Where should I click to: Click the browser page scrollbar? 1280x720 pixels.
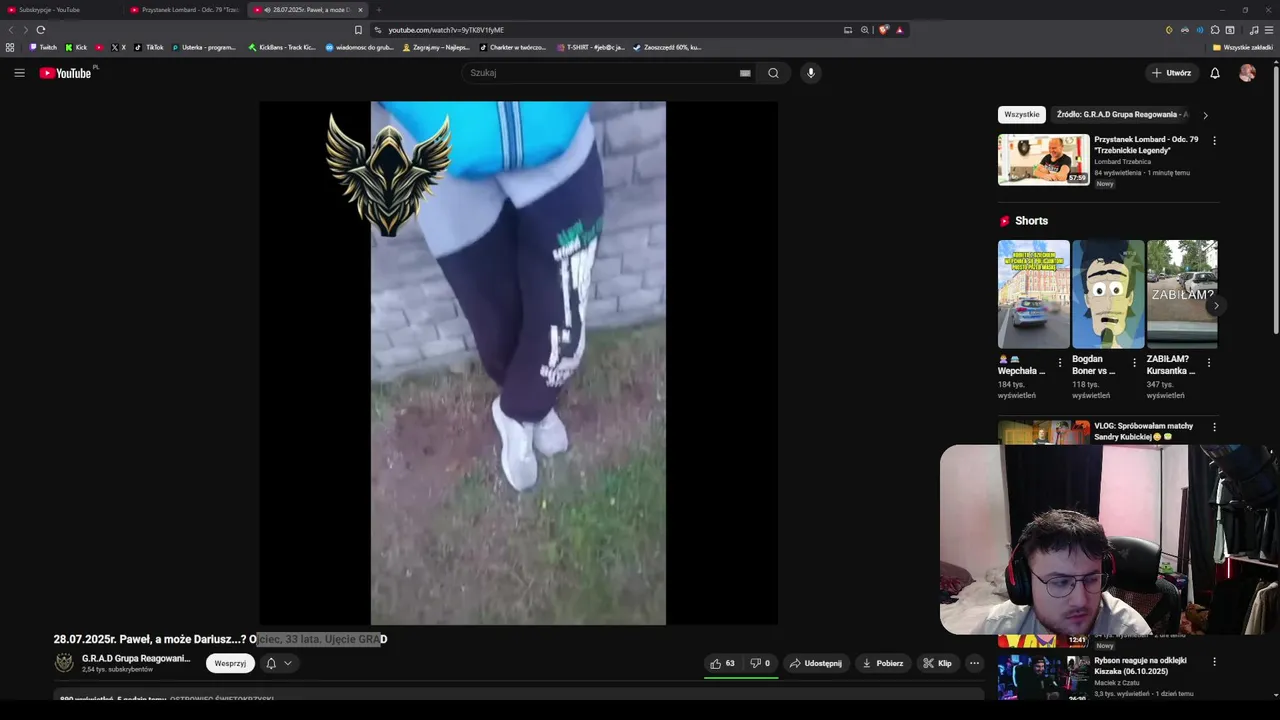coord(1275,200)
